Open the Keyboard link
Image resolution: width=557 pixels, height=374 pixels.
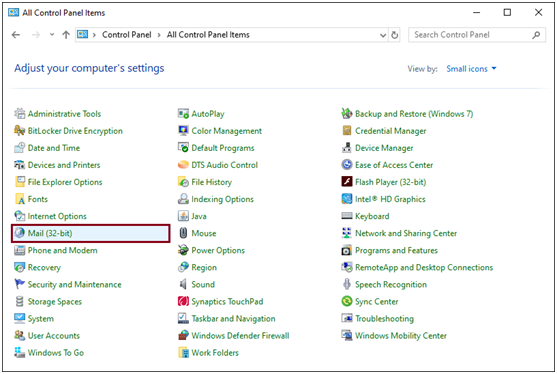(372, 216)
